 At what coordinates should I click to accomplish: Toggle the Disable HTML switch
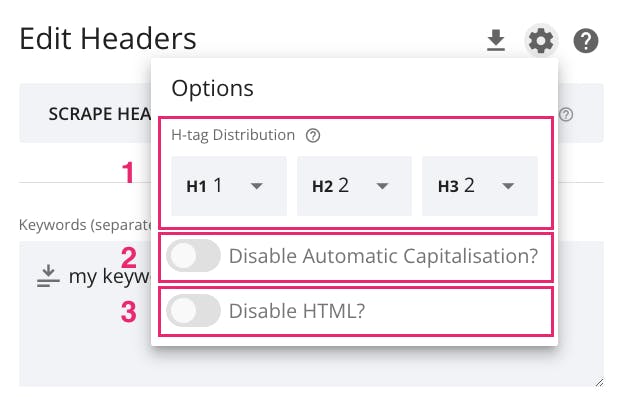click(193, 311)
